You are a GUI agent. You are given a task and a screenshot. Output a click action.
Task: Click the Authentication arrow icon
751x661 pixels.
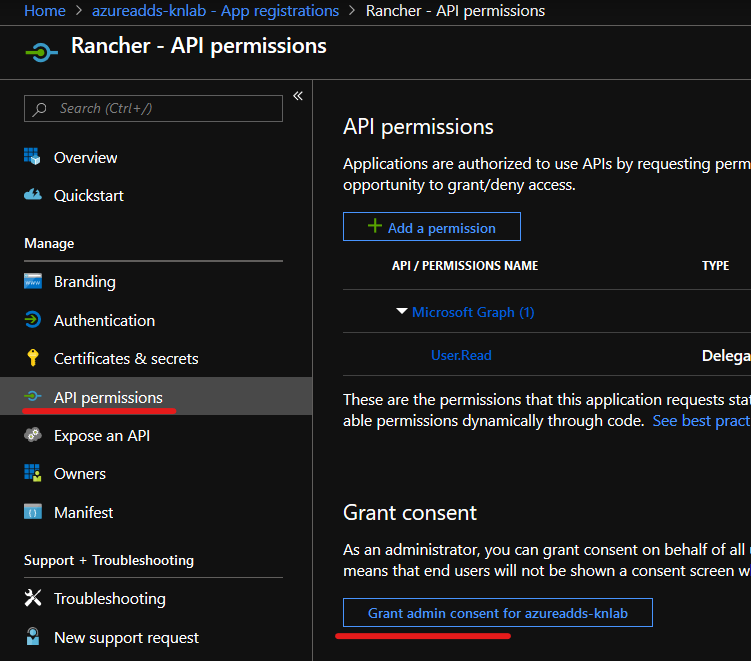[x=33, y=319]
